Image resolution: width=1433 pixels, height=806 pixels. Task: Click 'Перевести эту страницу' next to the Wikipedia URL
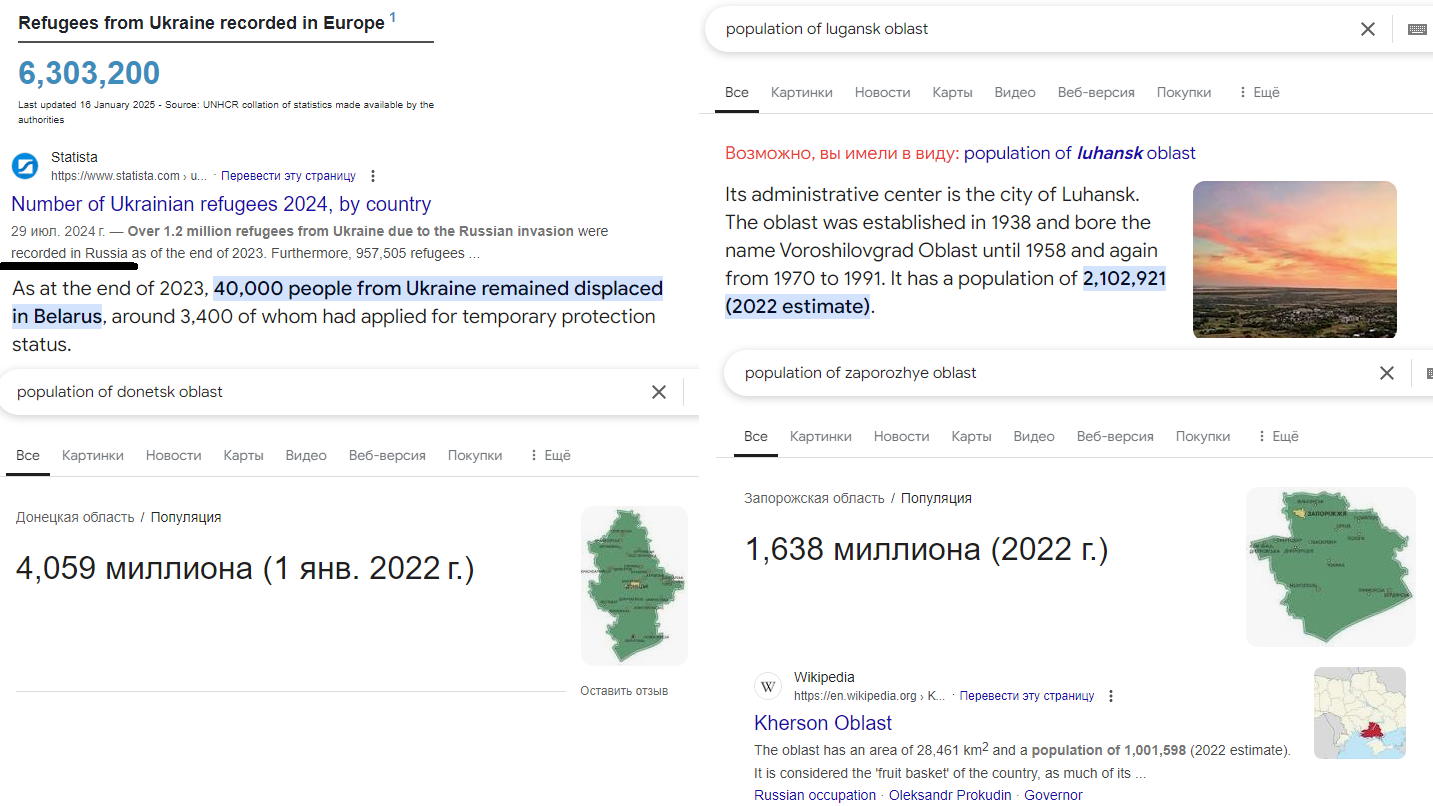(1027, 696)
